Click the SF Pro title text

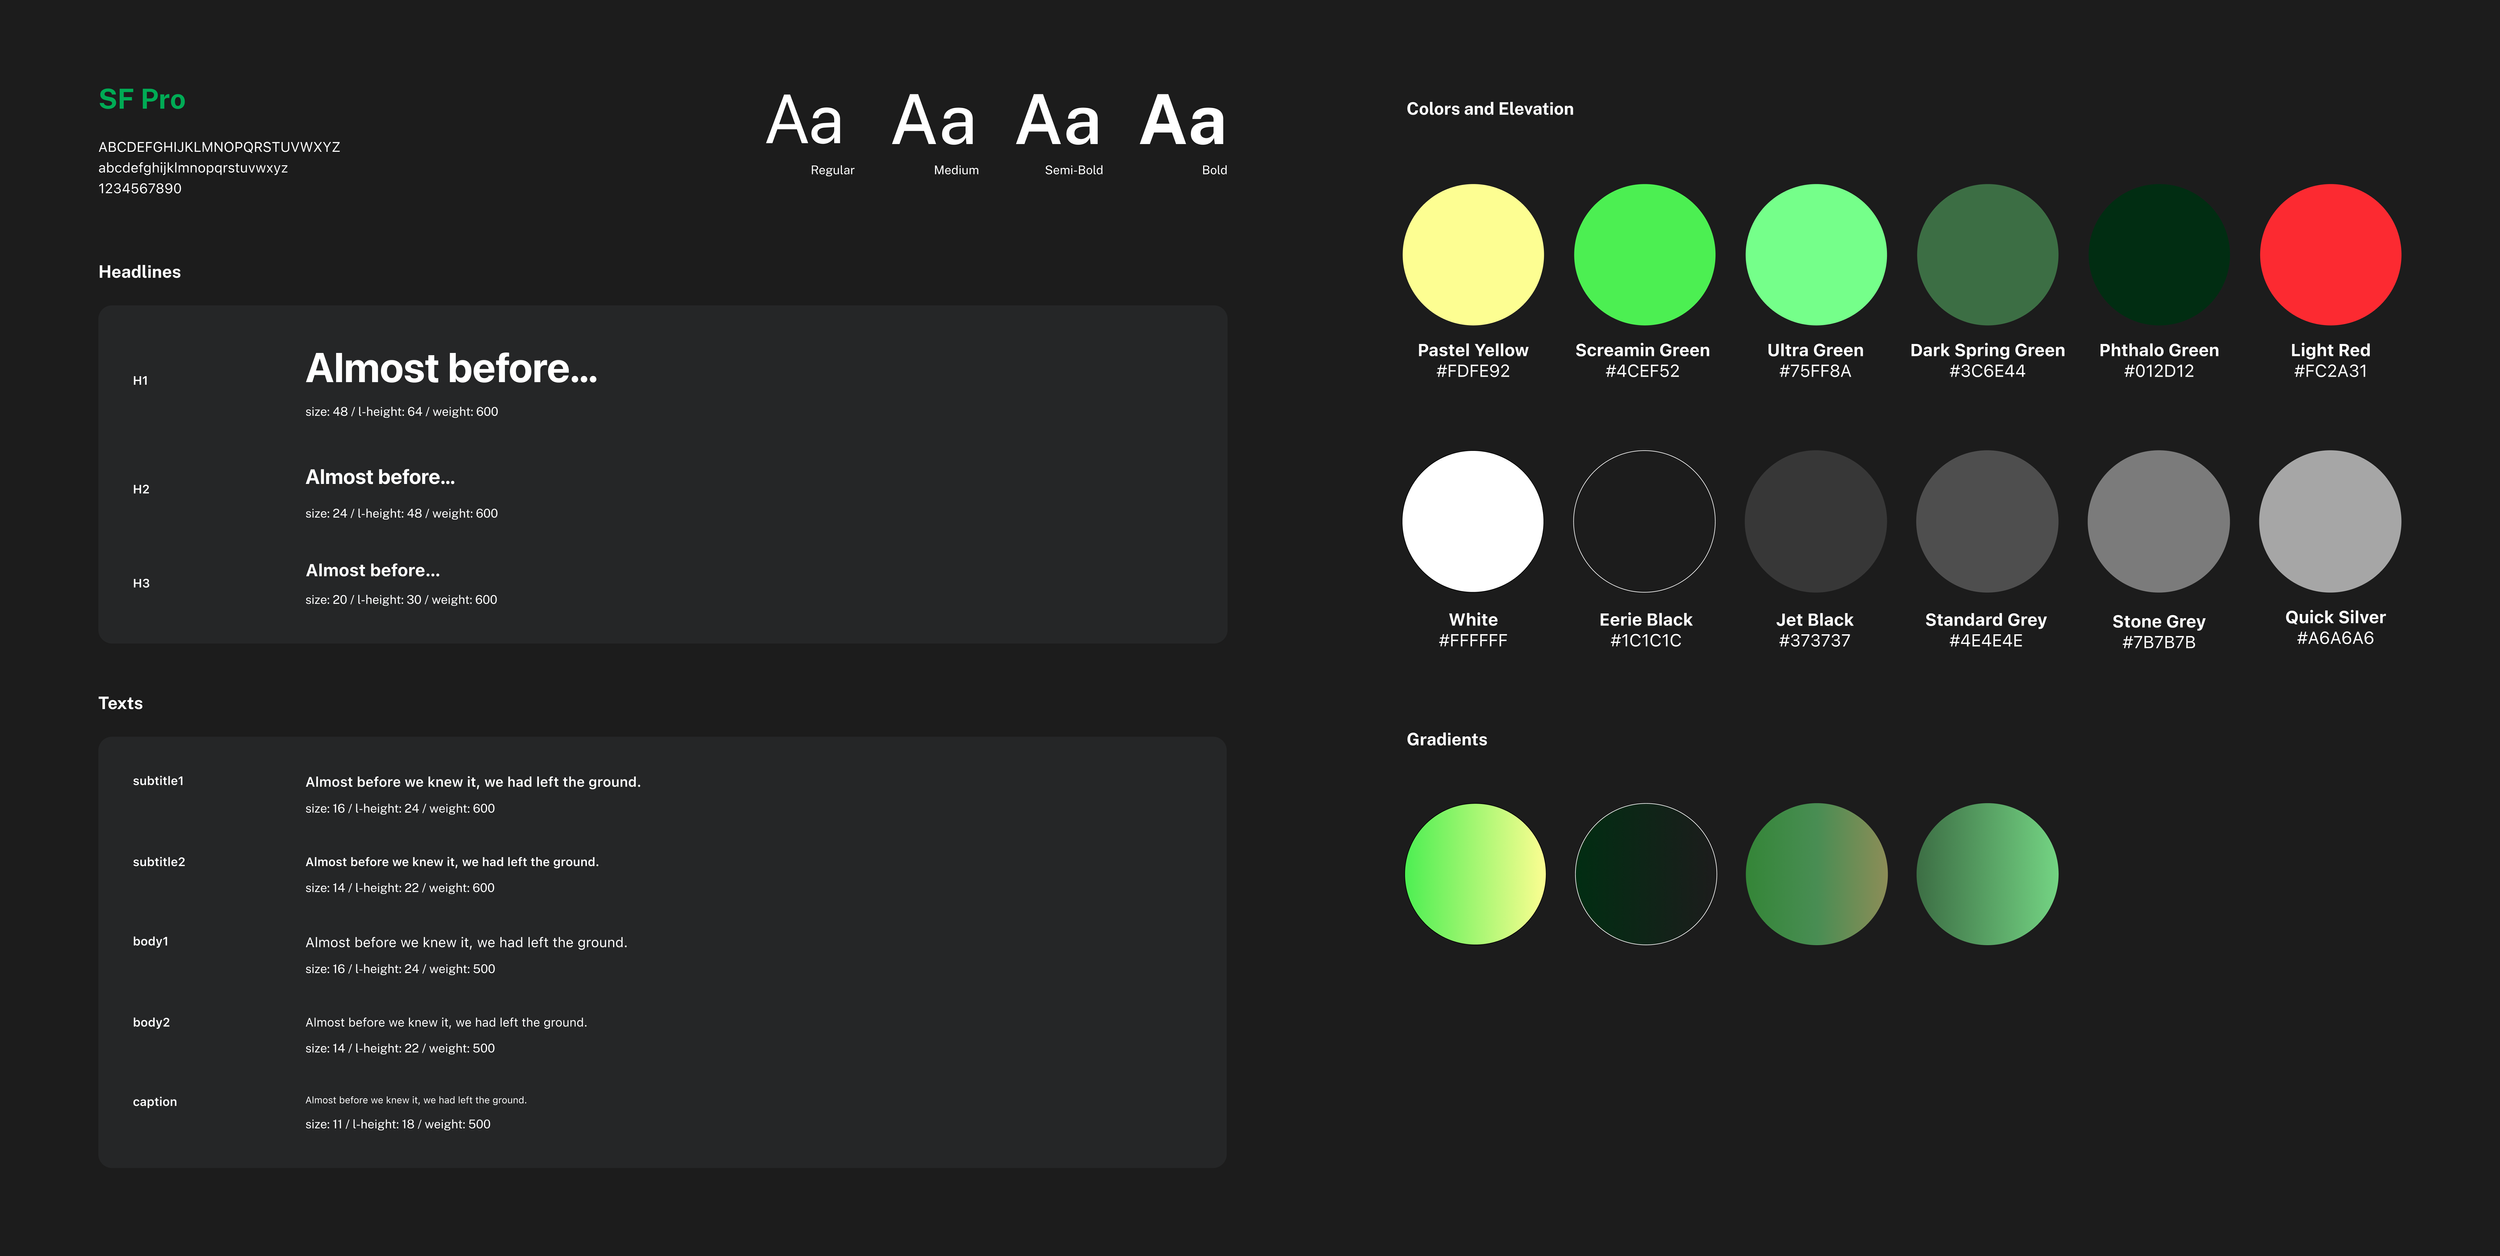pos(142,99)
